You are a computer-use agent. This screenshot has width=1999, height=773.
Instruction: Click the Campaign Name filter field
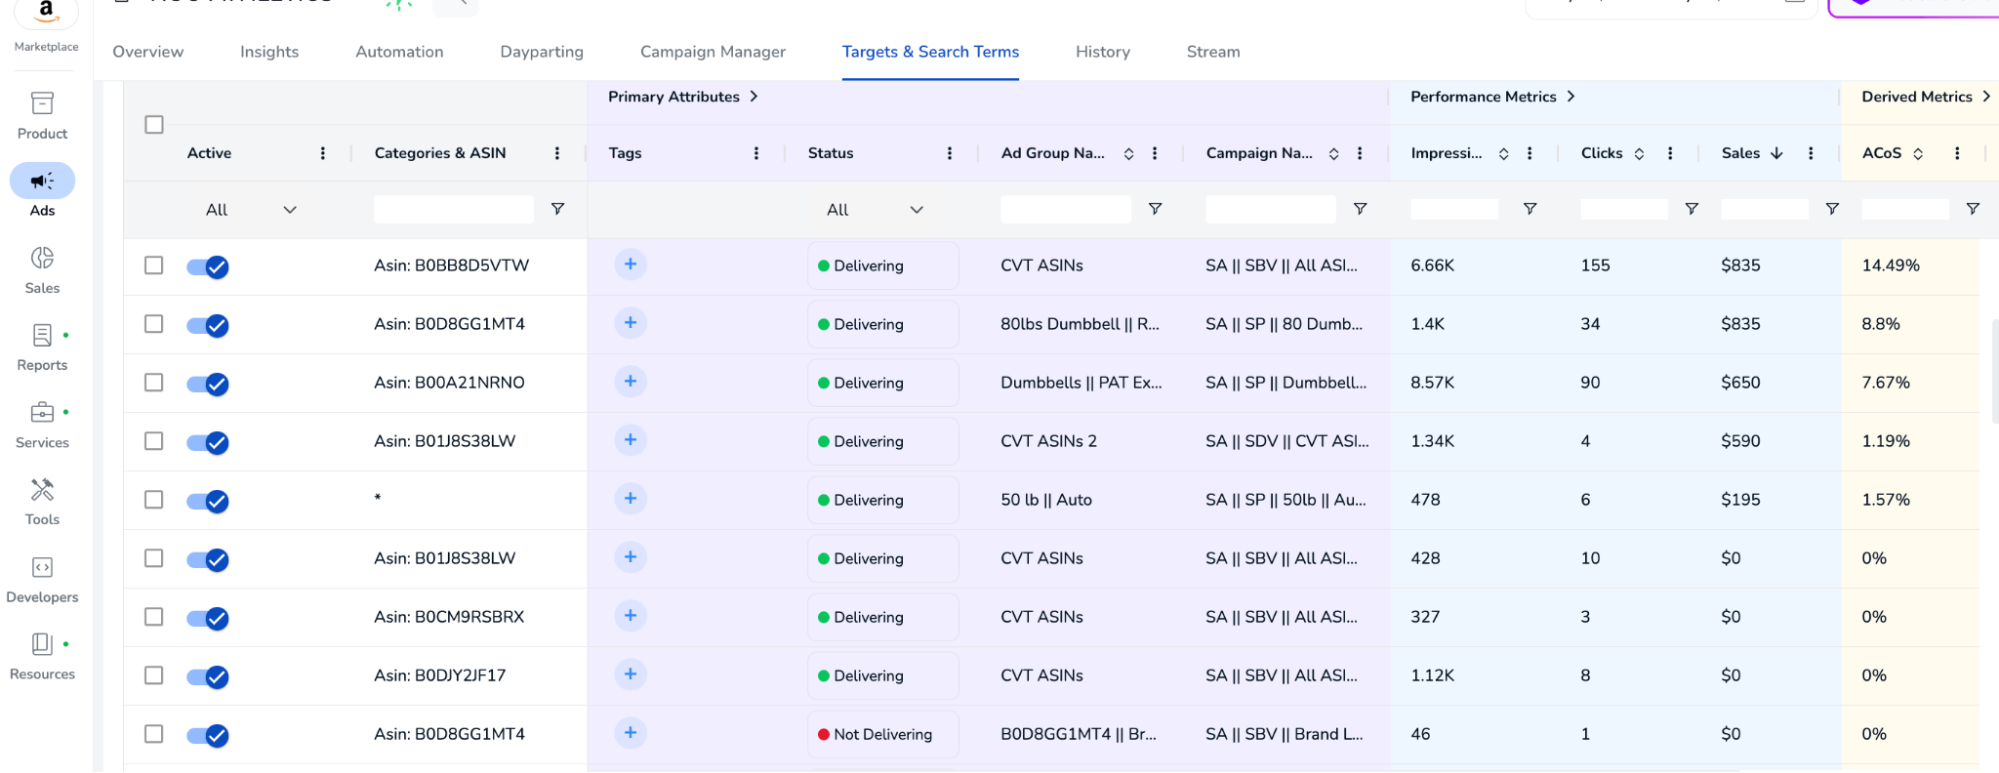(x=1271, y=209)
